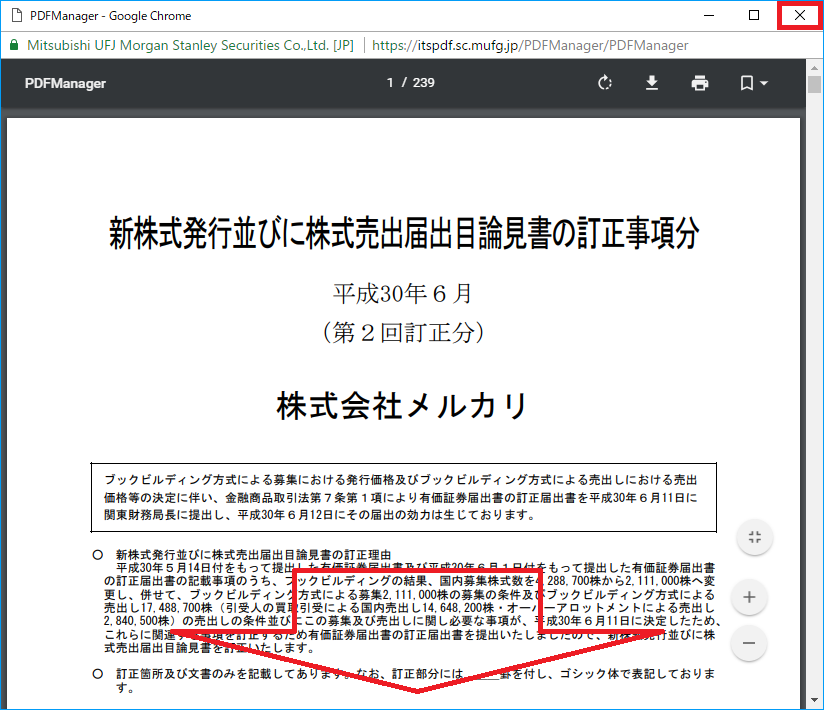This screenshot has width=824, height=710.
Task: Click the (第2回訂正分) text
Action: (x=403, y=332)
